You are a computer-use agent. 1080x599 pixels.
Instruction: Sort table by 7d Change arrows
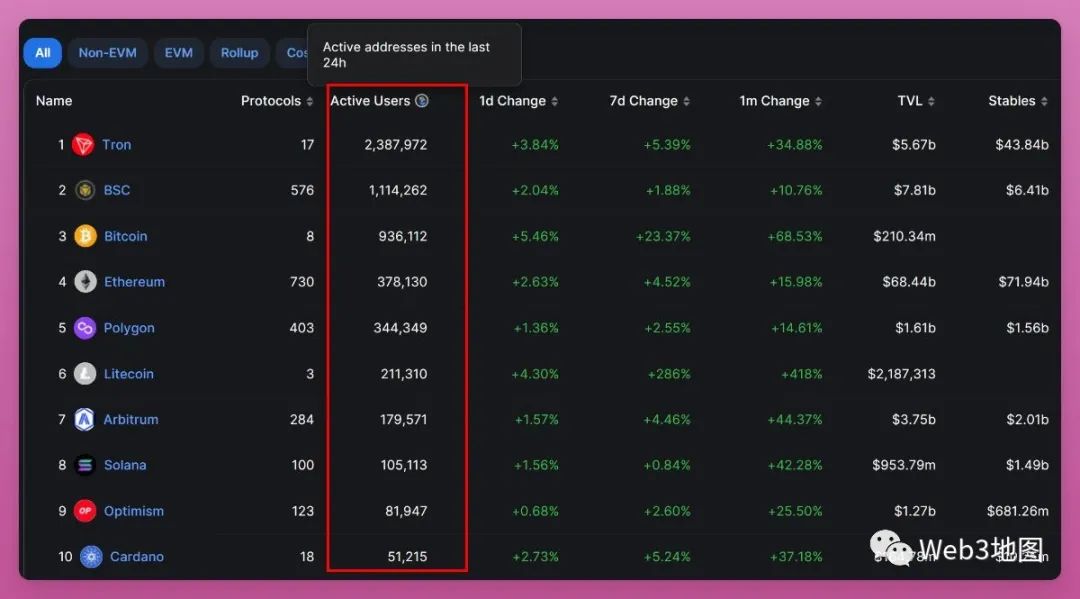coord(686,101)
